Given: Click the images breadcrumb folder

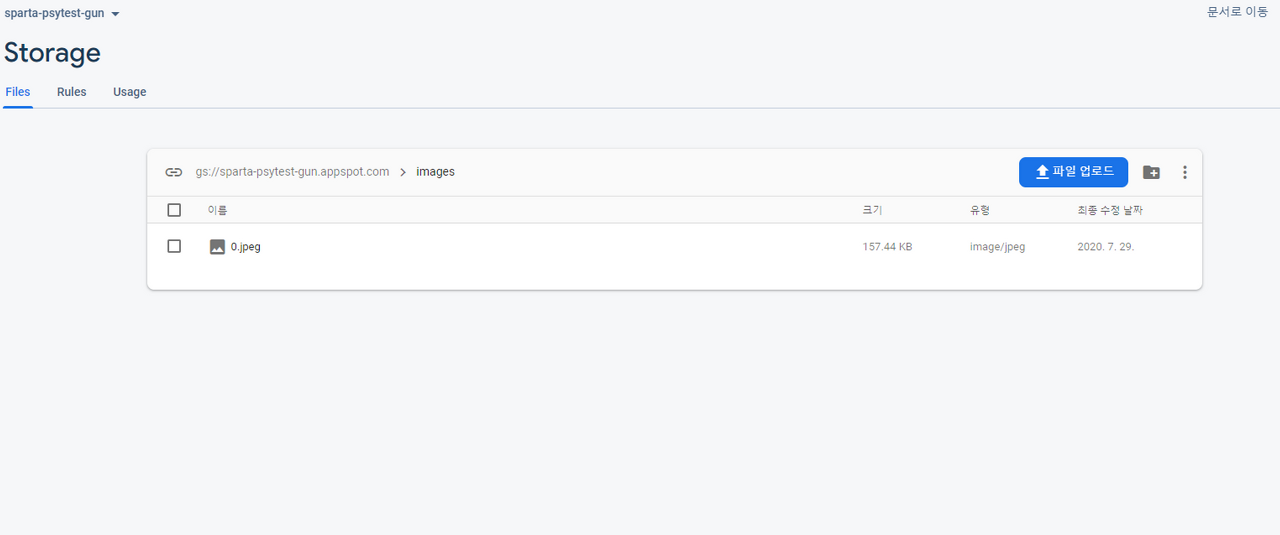Looking at the screenshot, I should pos(435,172).
